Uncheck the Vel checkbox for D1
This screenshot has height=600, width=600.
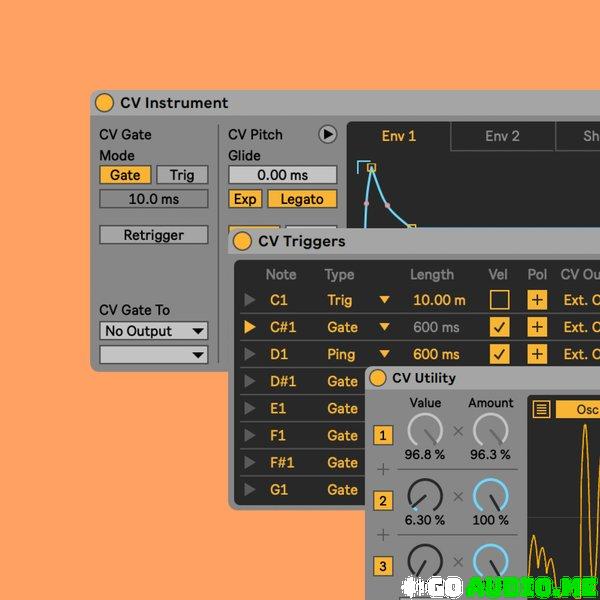pyautogui.click(x=499, y=354)
